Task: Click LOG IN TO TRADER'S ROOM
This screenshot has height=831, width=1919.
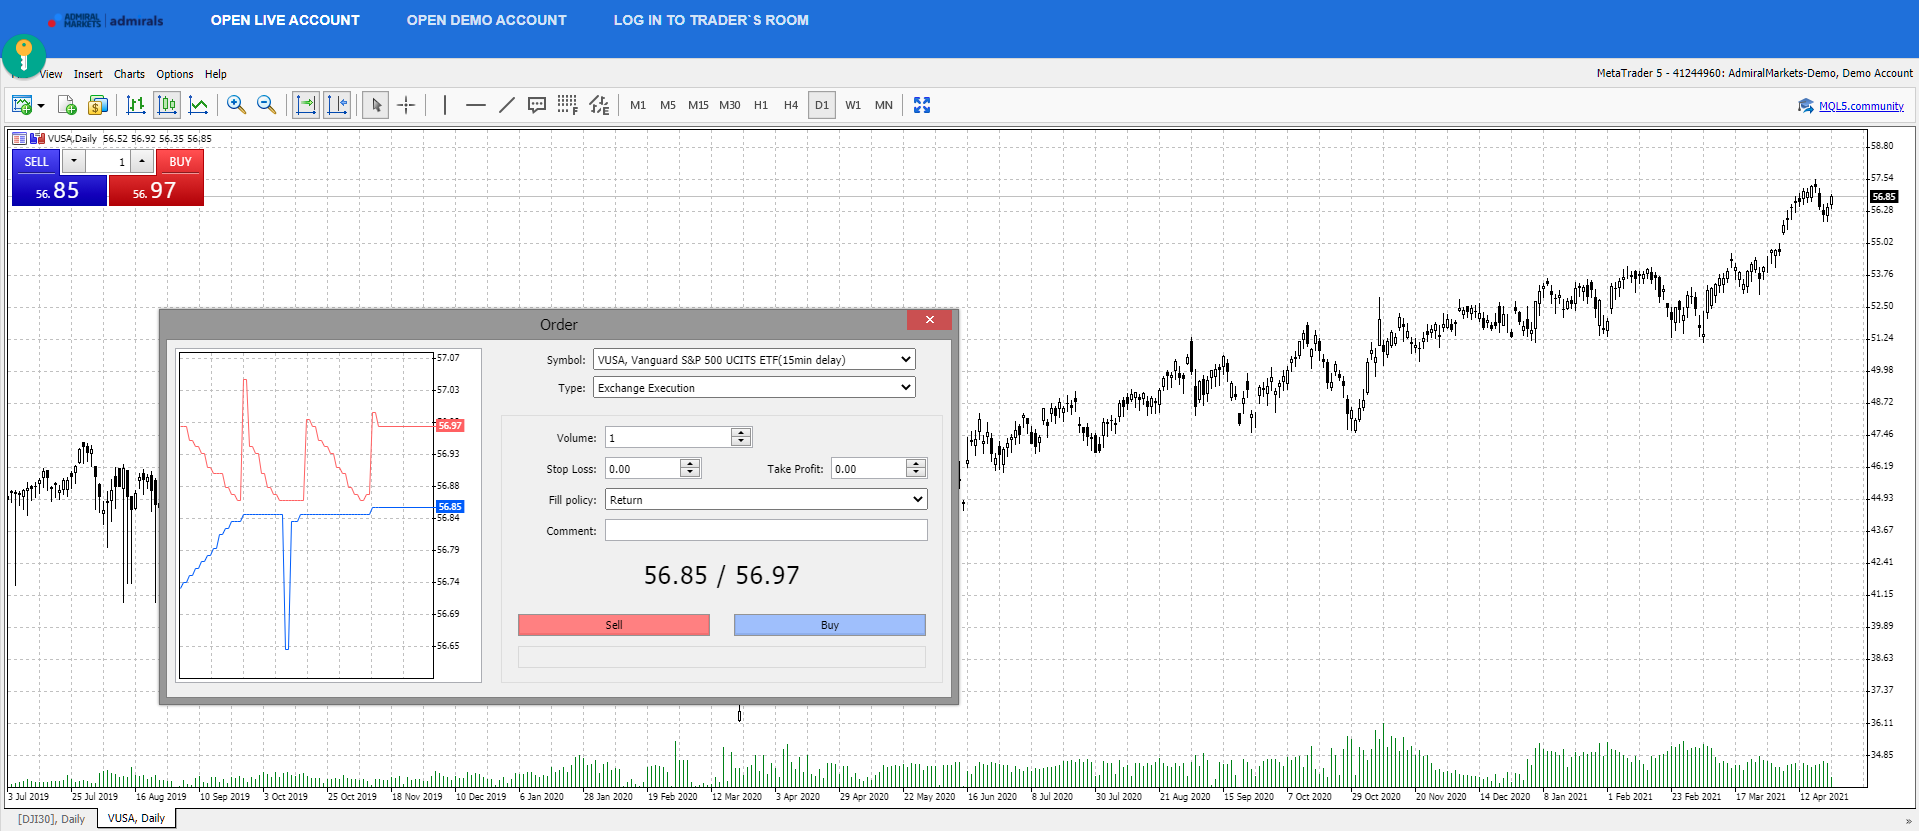Action: click(711, 20)
